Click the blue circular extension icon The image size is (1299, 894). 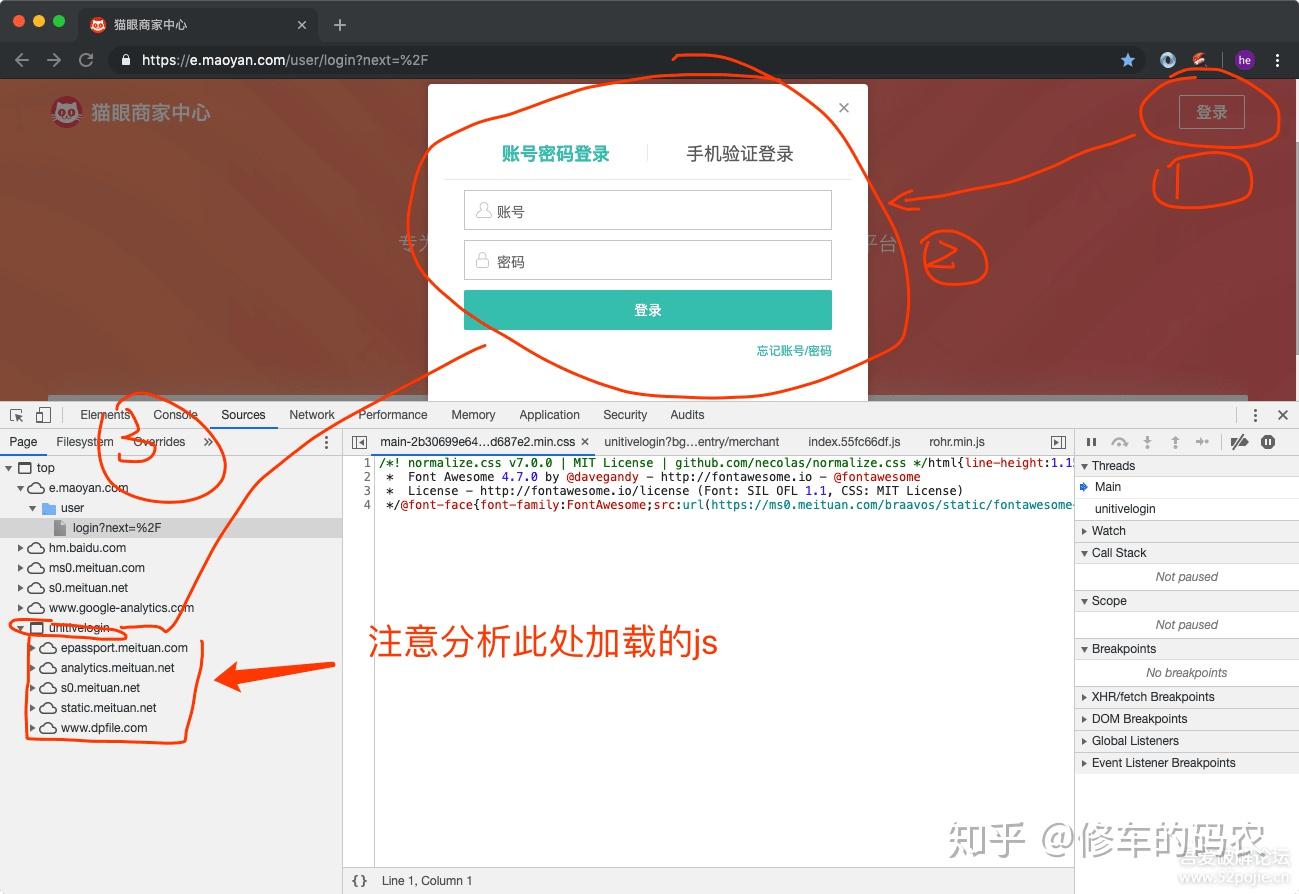pos(1168,60)
